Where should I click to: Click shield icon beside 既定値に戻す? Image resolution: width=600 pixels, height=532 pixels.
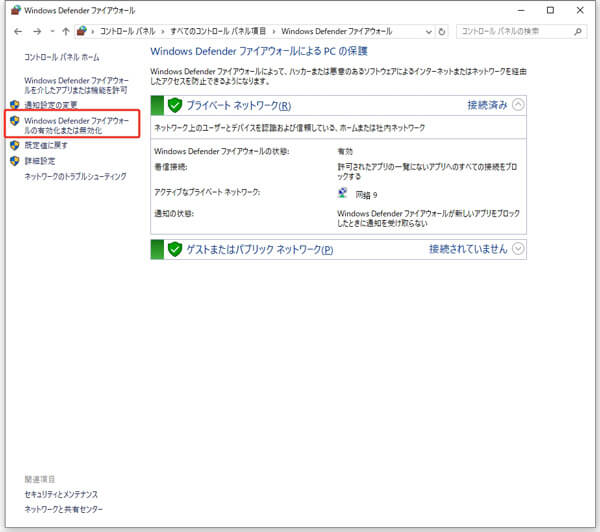coord(15,145)
